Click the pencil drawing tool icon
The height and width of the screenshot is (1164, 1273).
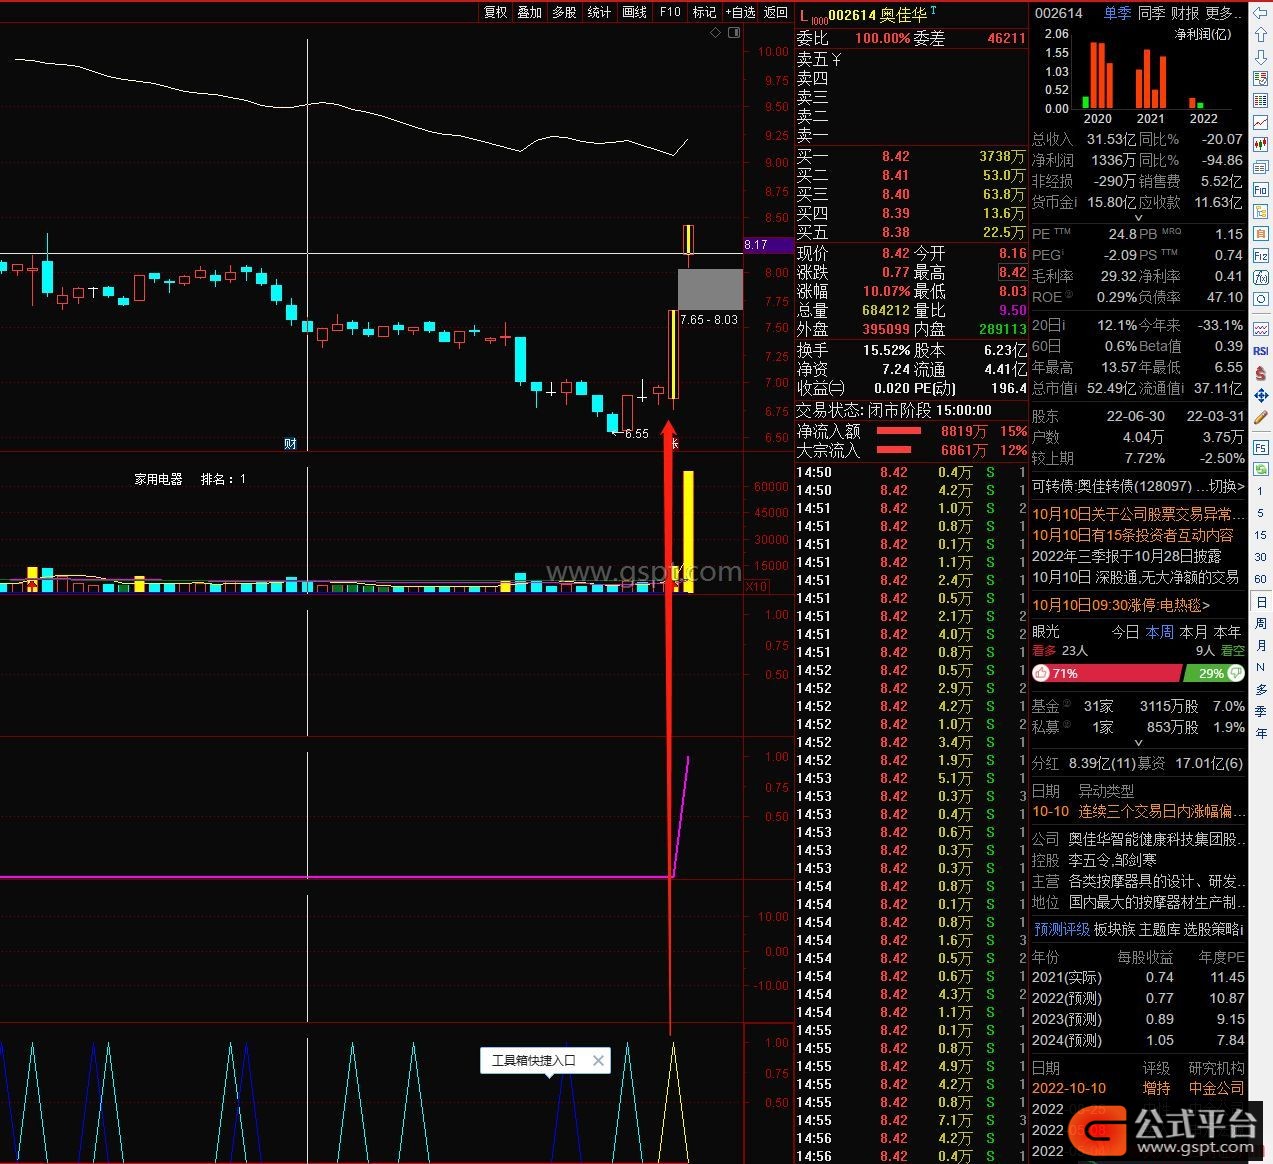pyautogui.click(x=1261, y=417)
